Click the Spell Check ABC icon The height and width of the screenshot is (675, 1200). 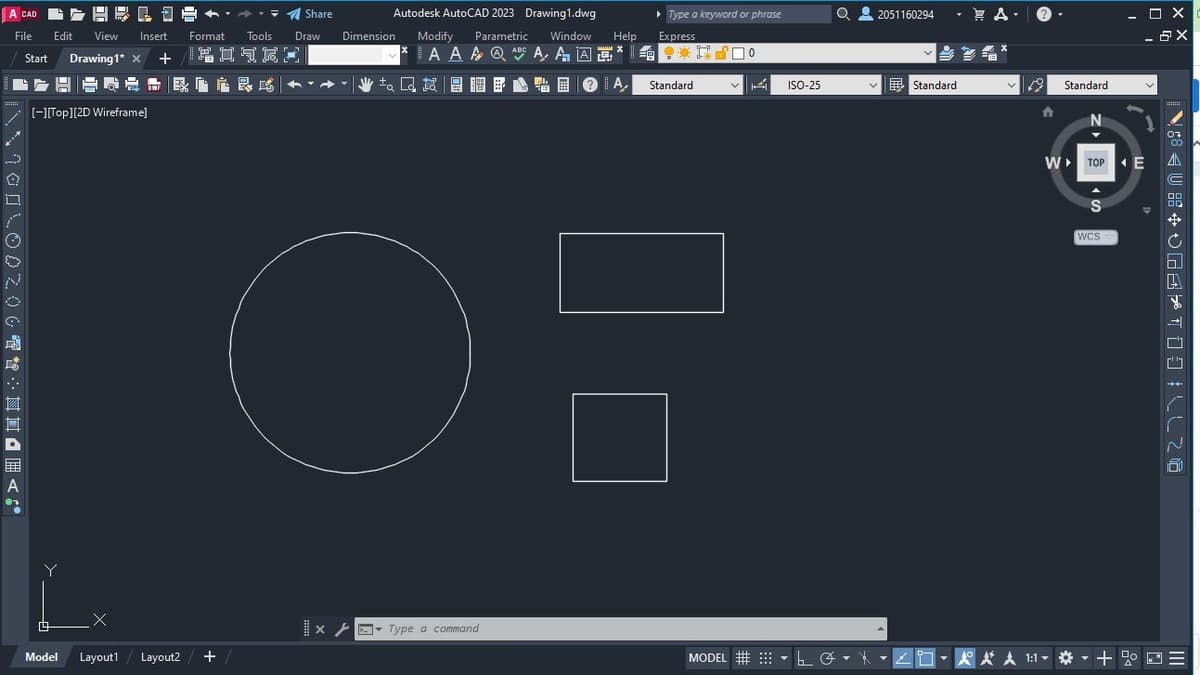(x=518, y=53)
